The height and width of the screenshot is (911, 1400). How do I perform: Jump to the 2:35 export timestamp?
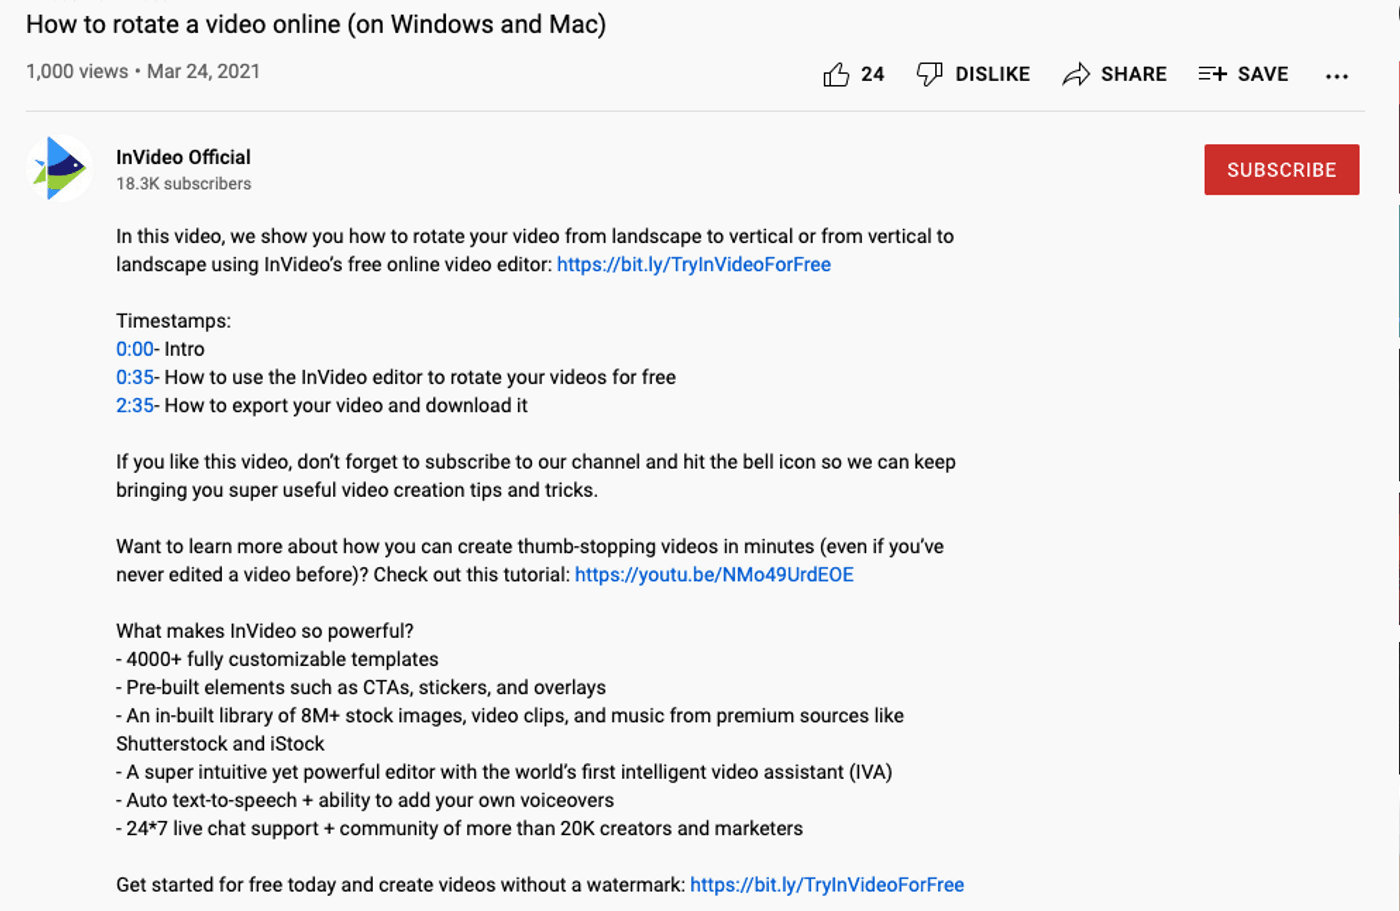click(x=135, y=405)
